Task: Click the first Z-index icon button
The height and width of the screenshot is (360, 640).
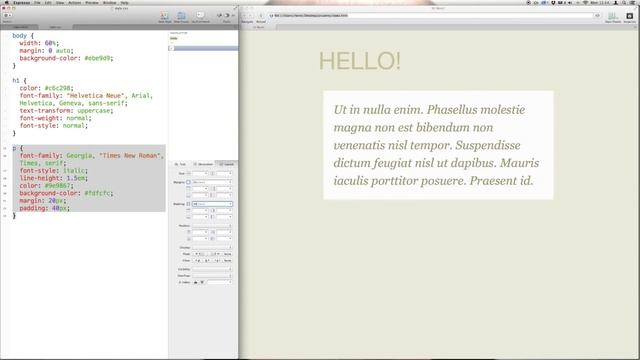Action: (x=196, y=282)
